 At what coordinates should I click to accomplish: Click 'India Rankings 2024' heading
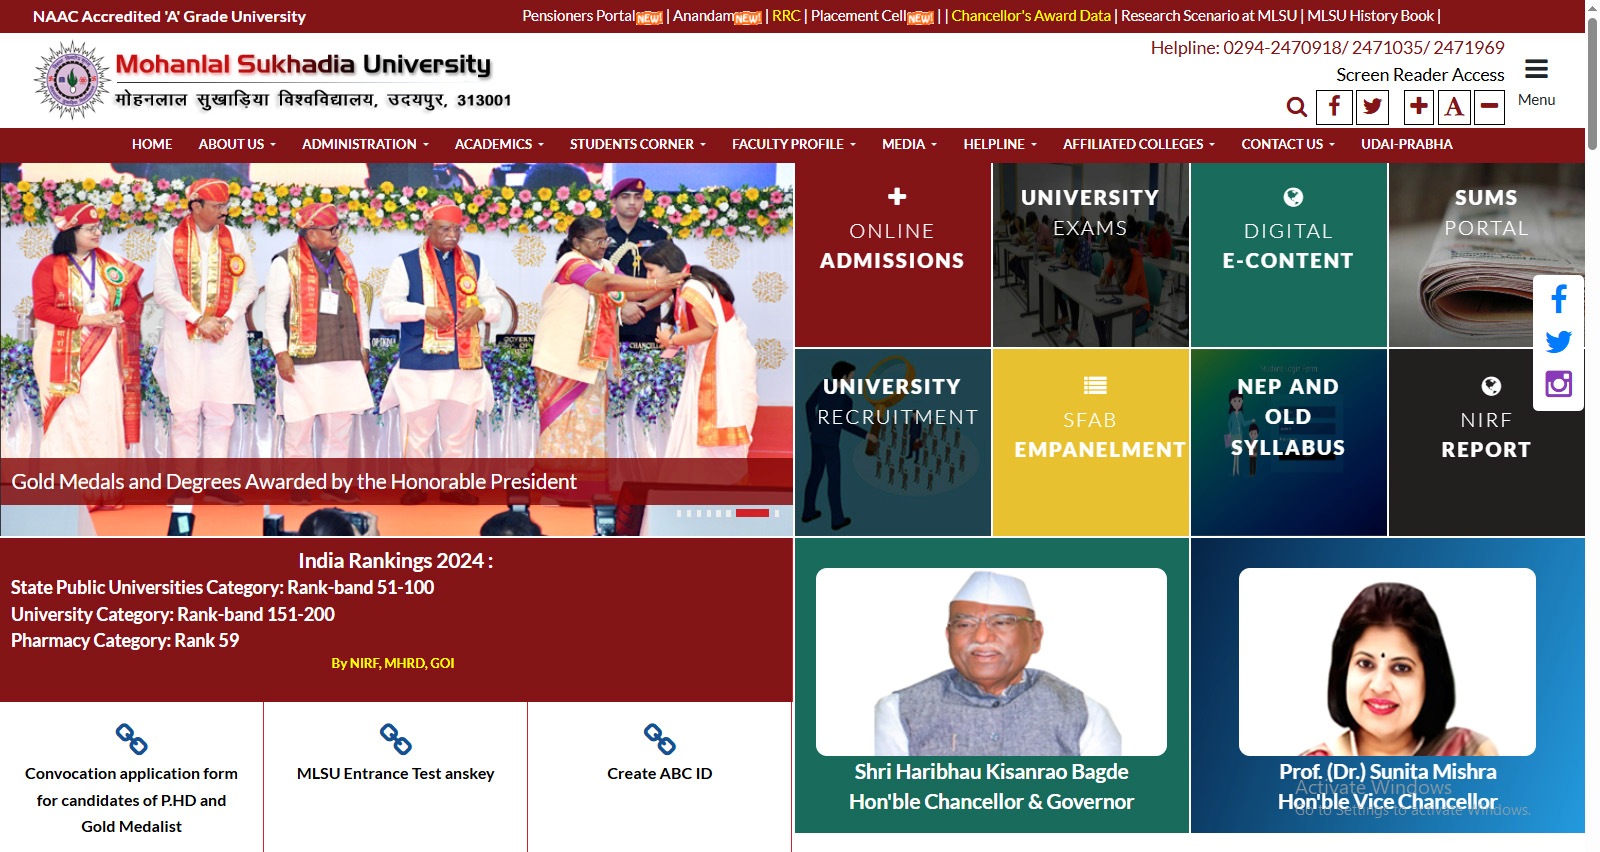click(395, 561)
